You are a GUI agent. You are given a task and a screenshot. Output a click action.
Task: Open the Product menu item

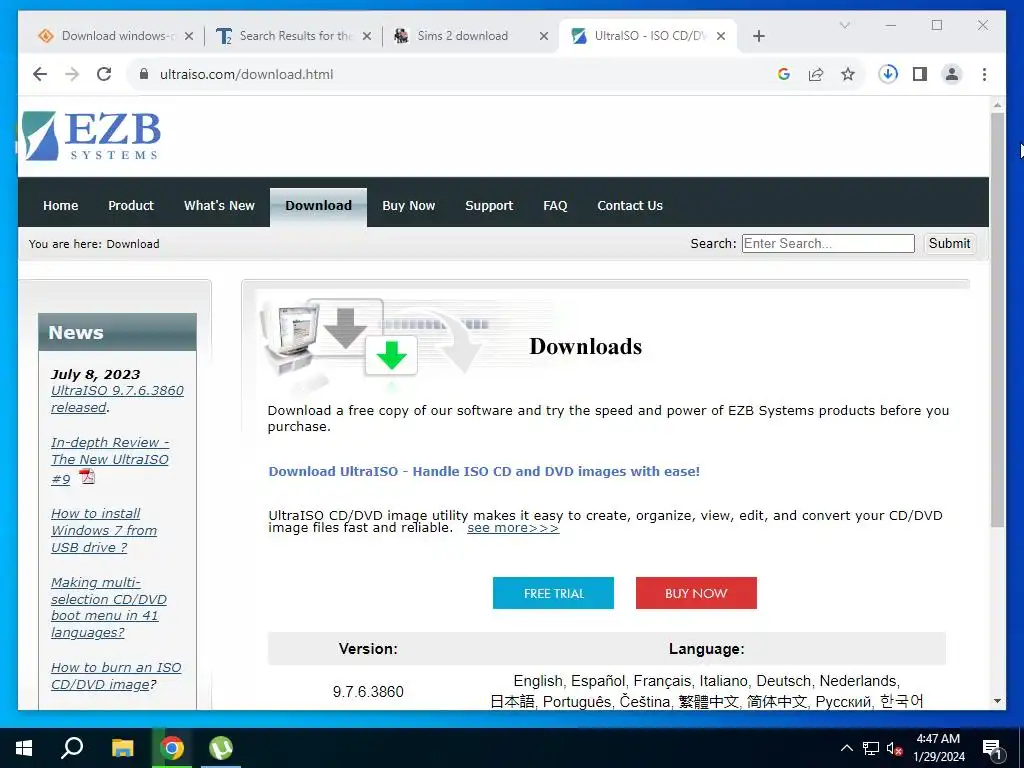point(131,206)
